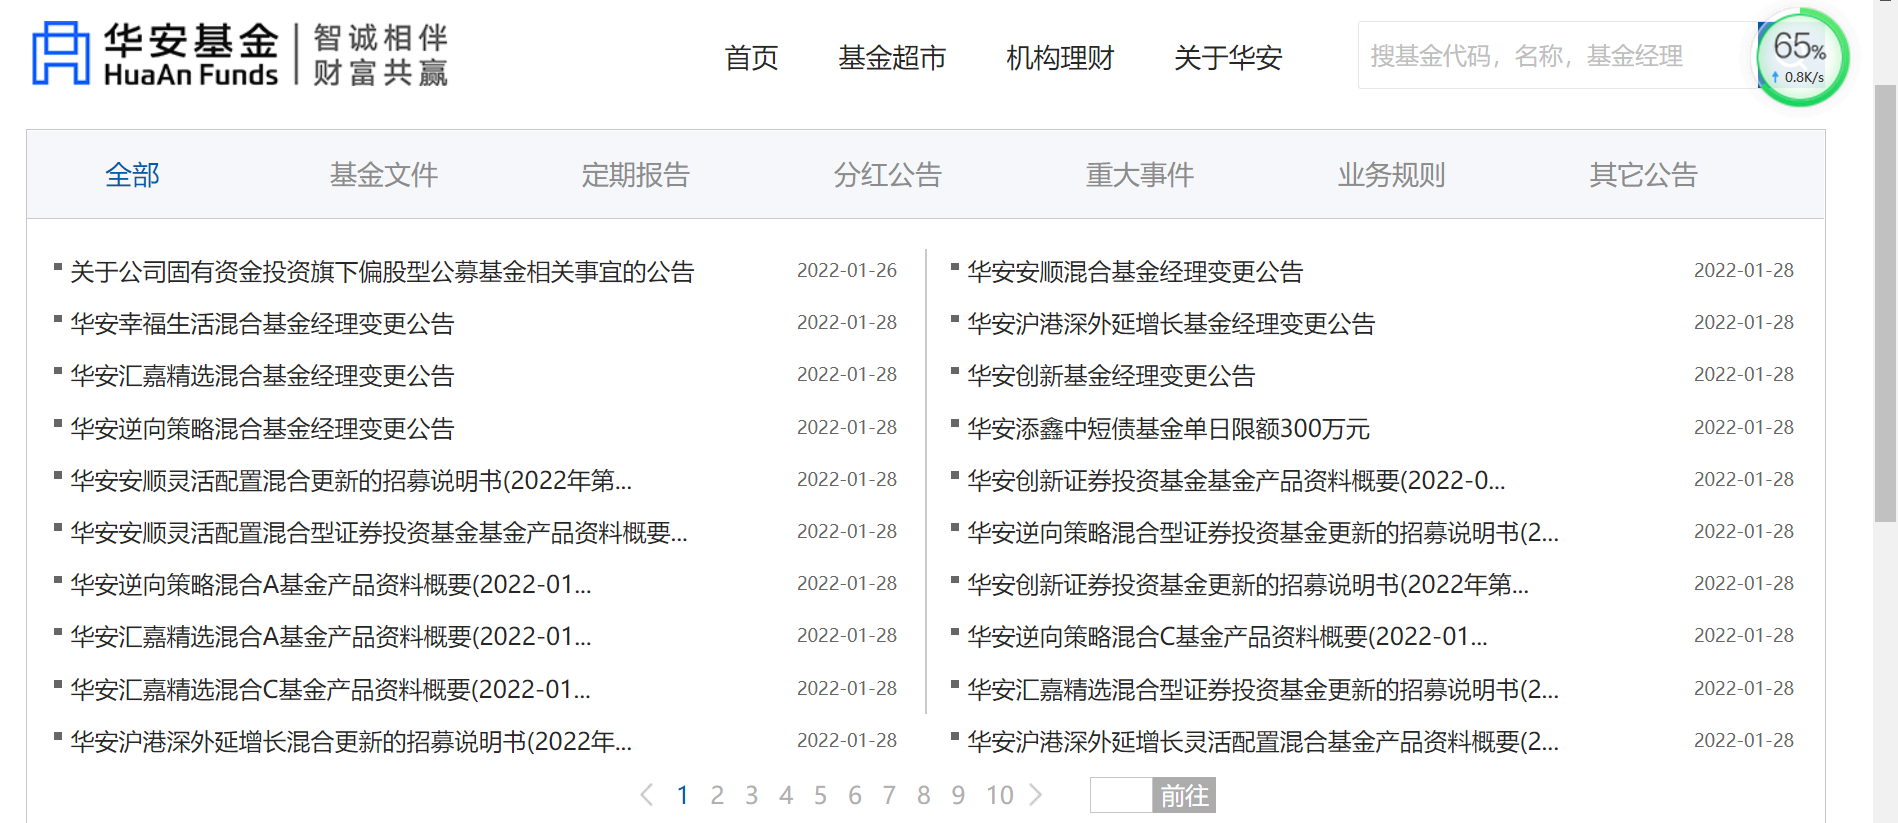
Task: Open 基金超市 navigation menu
Action: click(892, 58)
